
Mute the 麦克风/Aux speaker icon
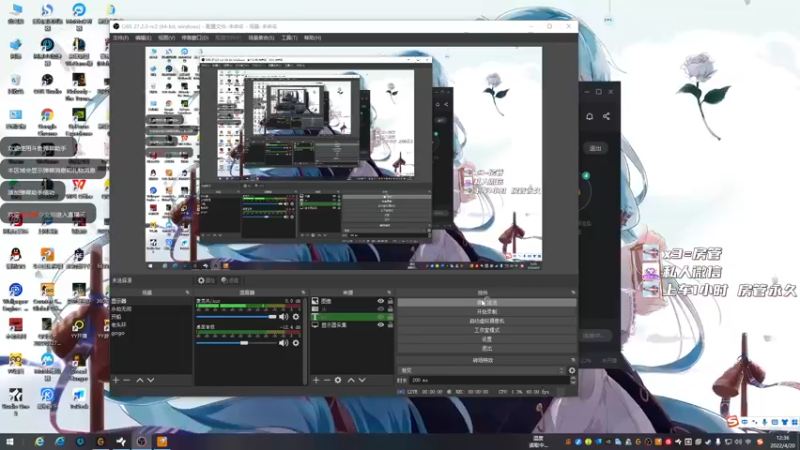click(x=284, y=317)
